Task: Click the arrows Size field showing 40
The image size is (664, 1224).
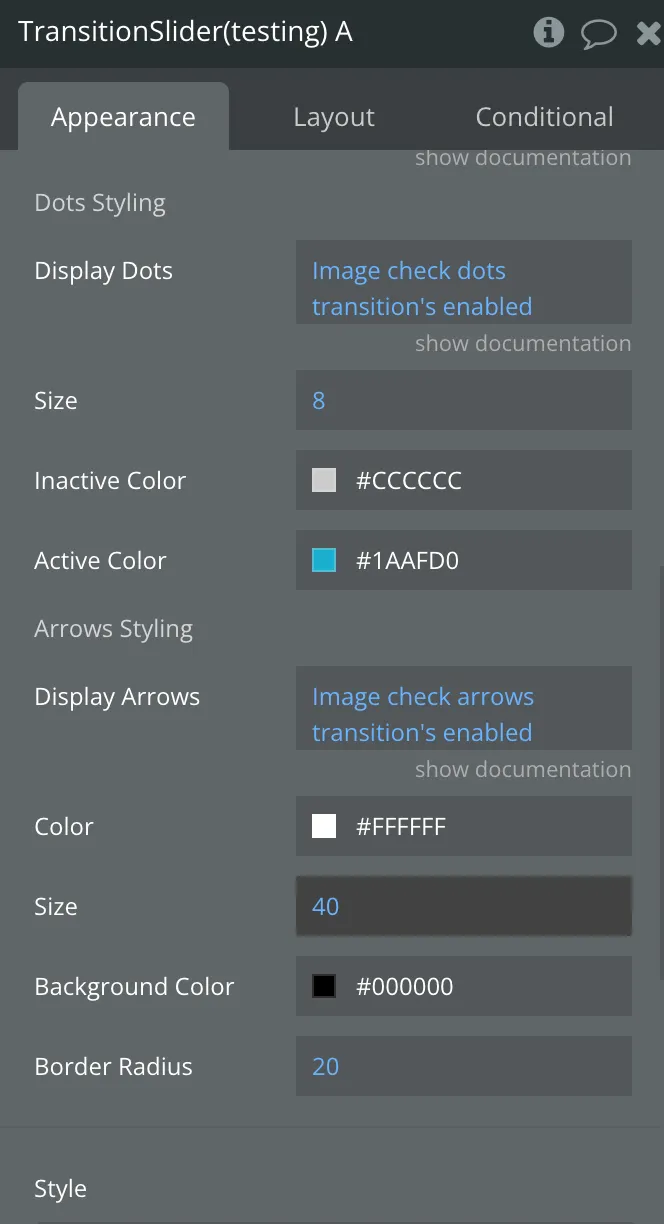Action: [463, 906]
